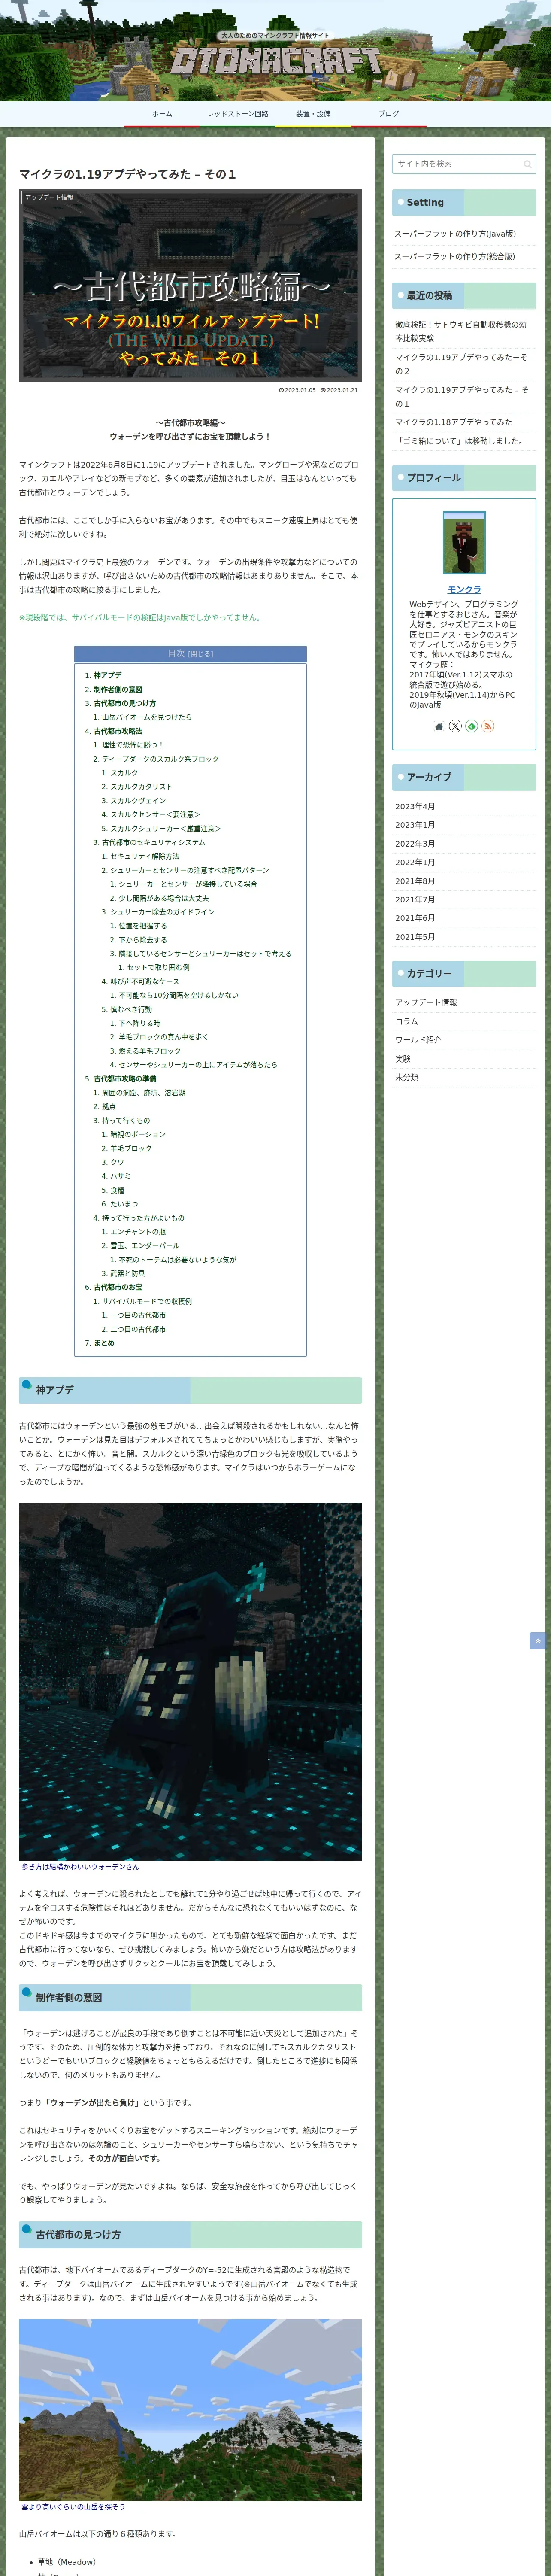Click the モンクラ profile name link
The image size is (551, 2576).
464,590
